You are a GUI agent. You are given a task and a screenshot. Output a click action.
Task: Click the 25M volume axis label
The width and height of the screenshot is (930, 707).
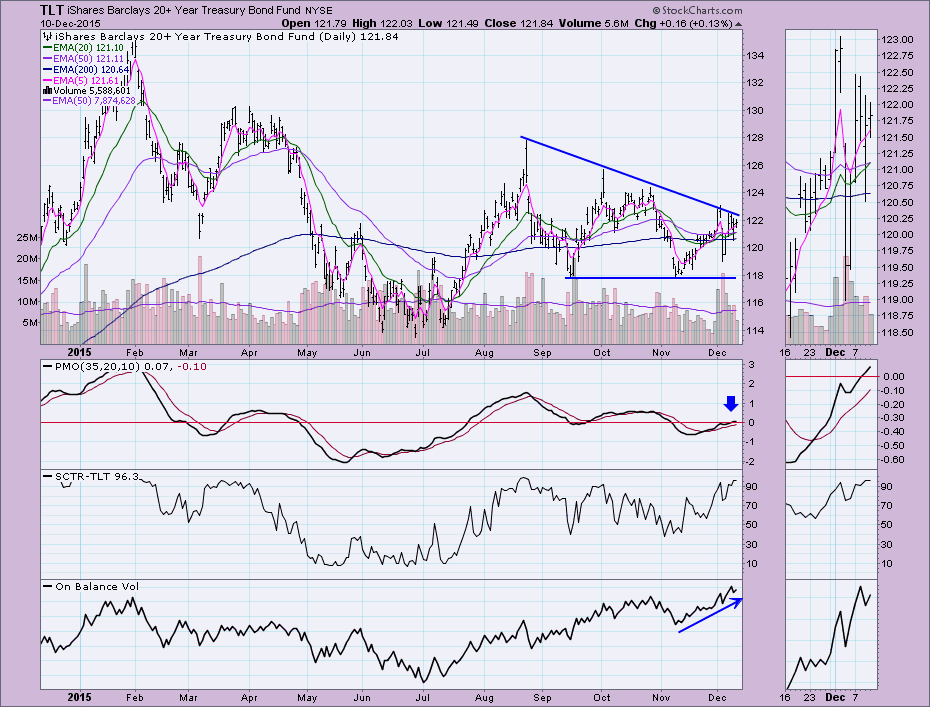click(x=28, y=238)
